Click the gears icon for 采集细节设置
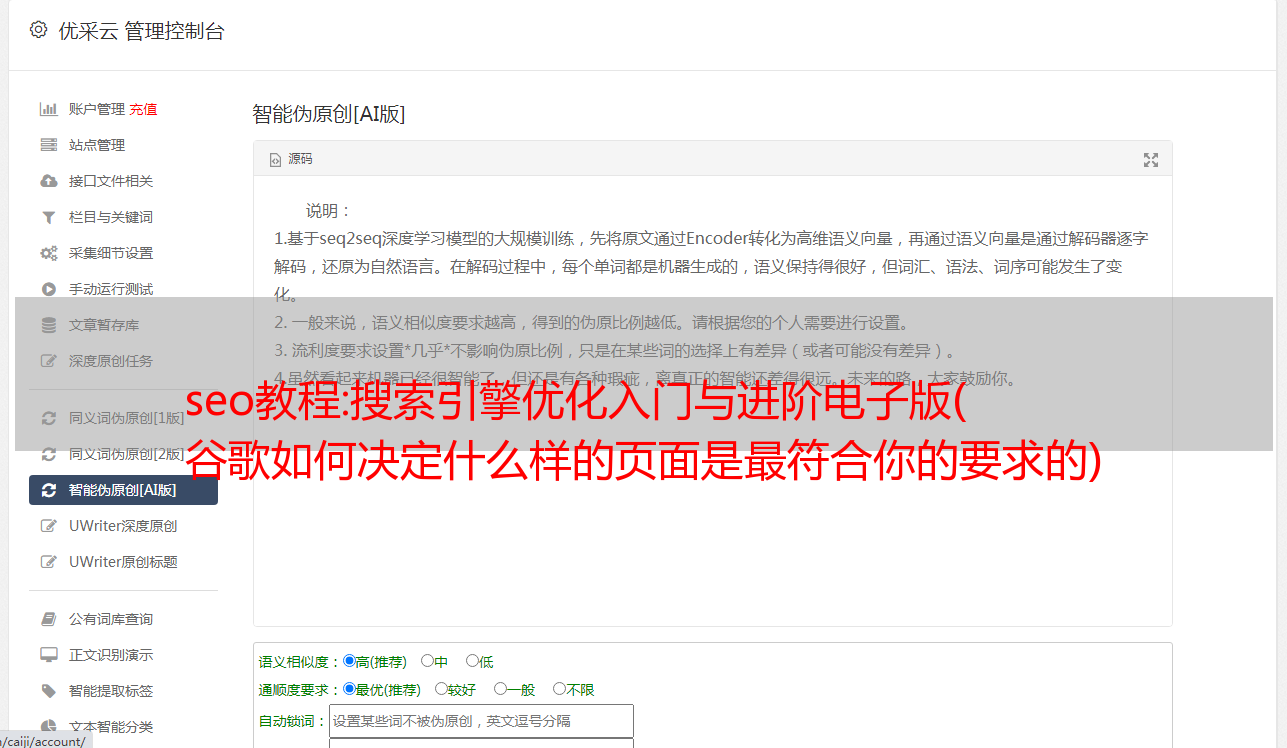Image resolution: width=1287 pixels, height=748 pixels. tap(48, 253)
